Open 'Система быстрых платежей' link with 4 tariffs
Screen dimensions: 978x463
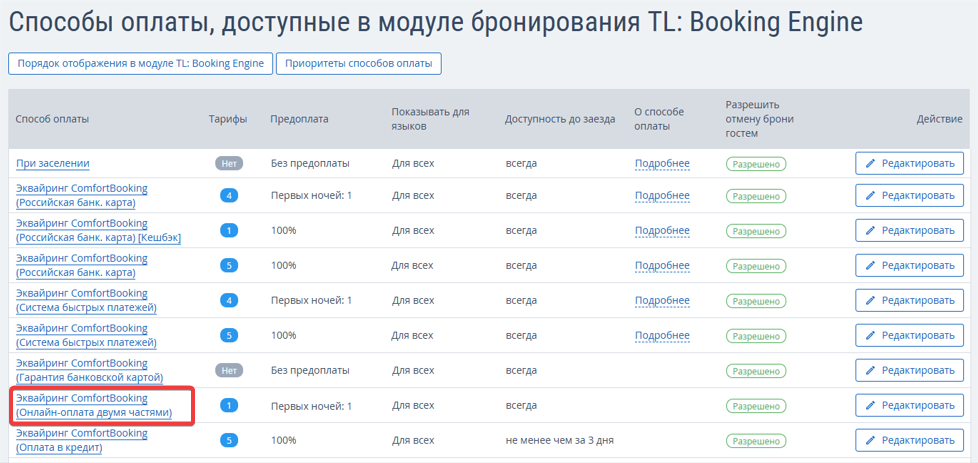point(86,301)
